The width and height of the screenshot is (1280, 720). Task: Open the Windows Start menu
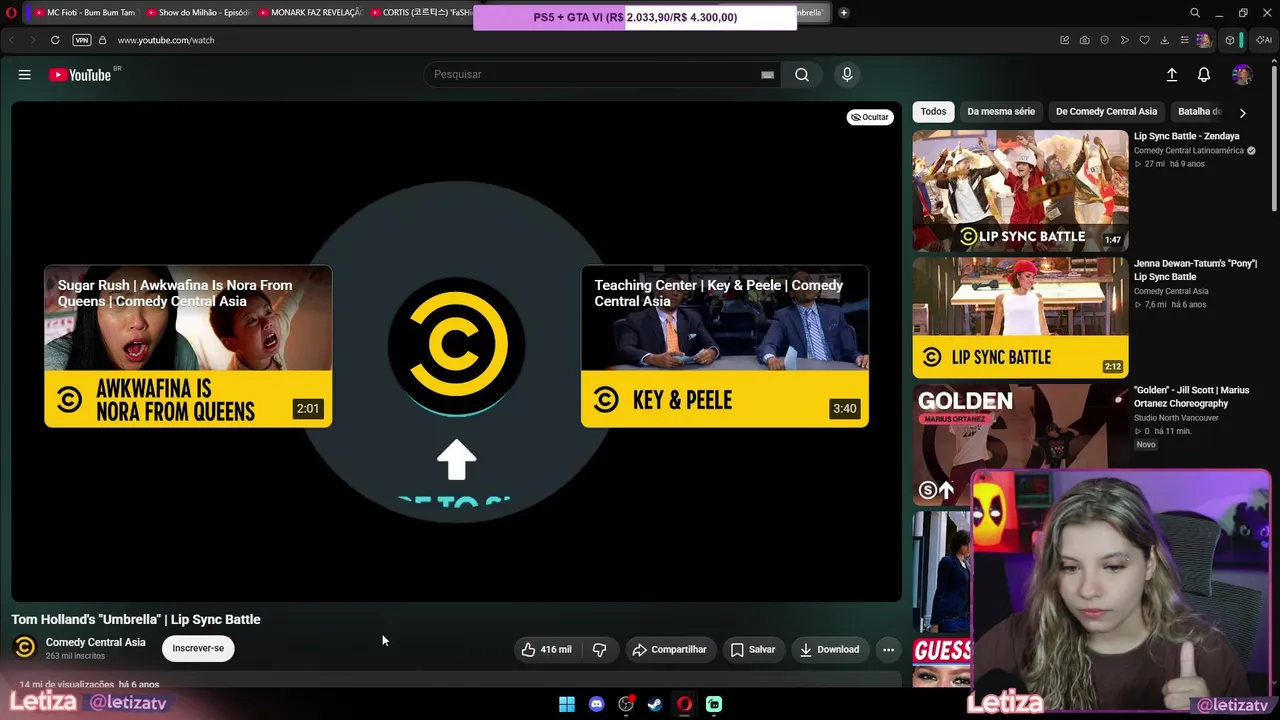tap(567, 704)
